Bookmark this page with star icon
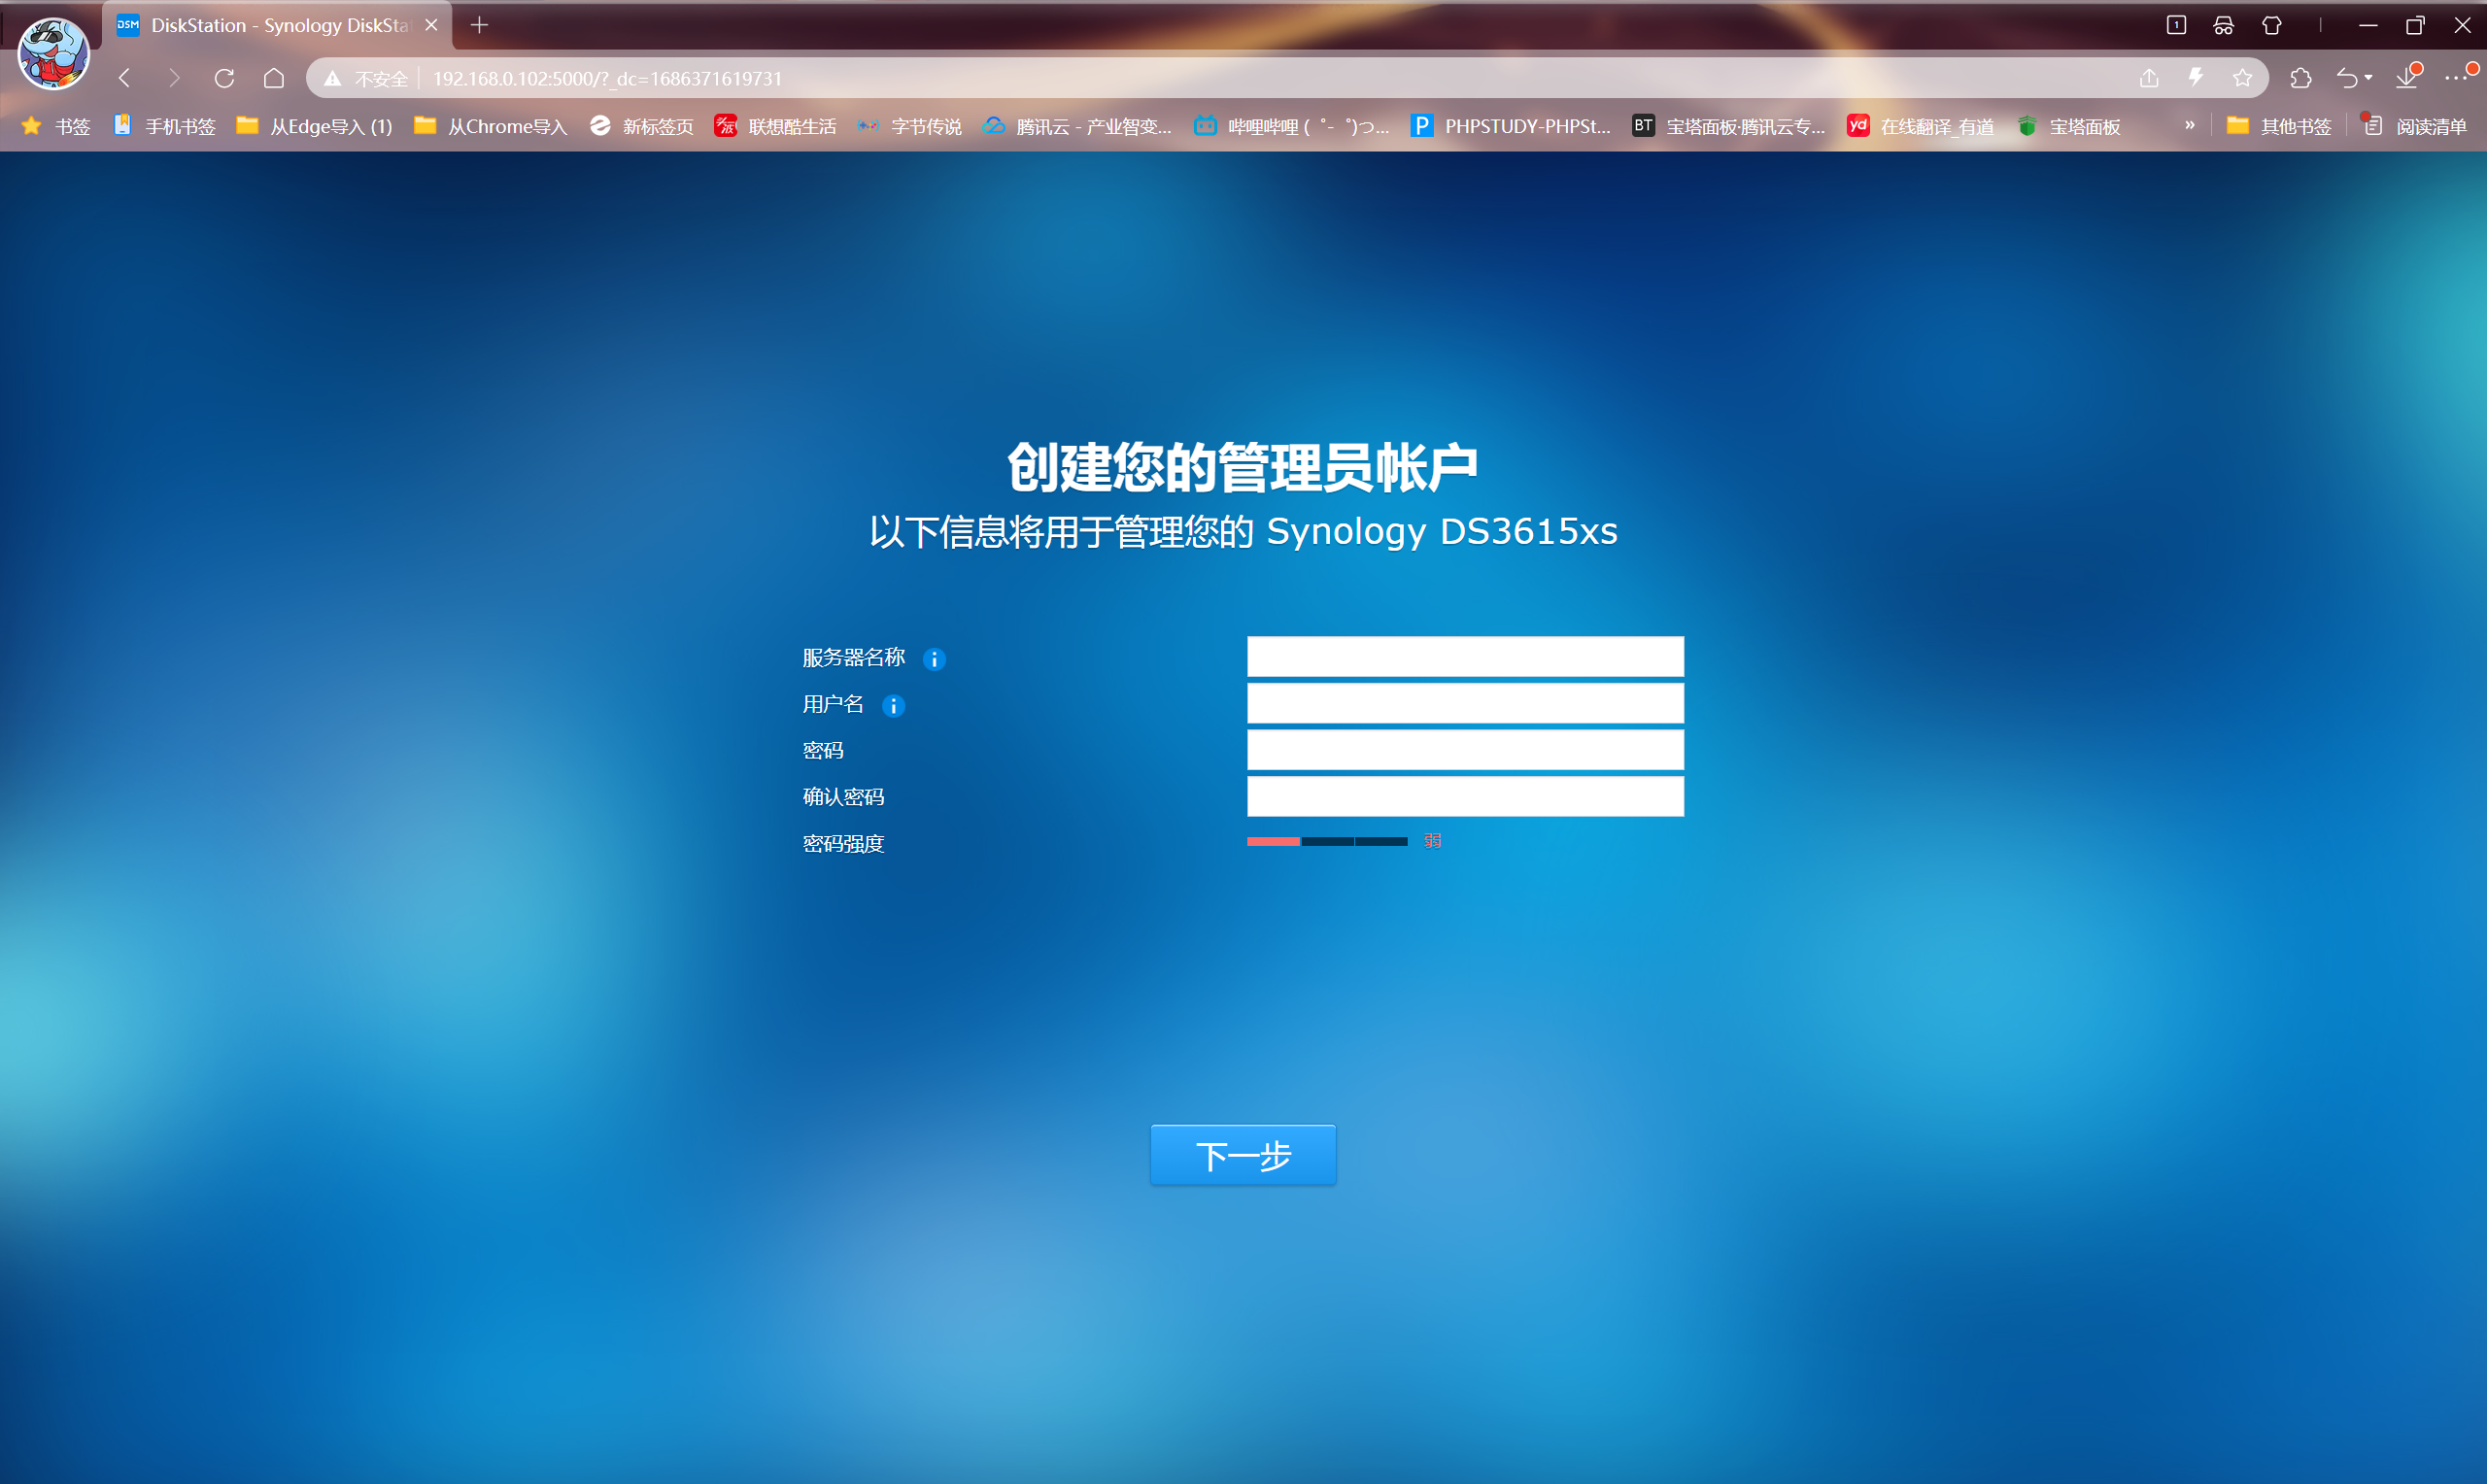Viewport: 2487px width, 1484px height. (x=2242, y=78)
